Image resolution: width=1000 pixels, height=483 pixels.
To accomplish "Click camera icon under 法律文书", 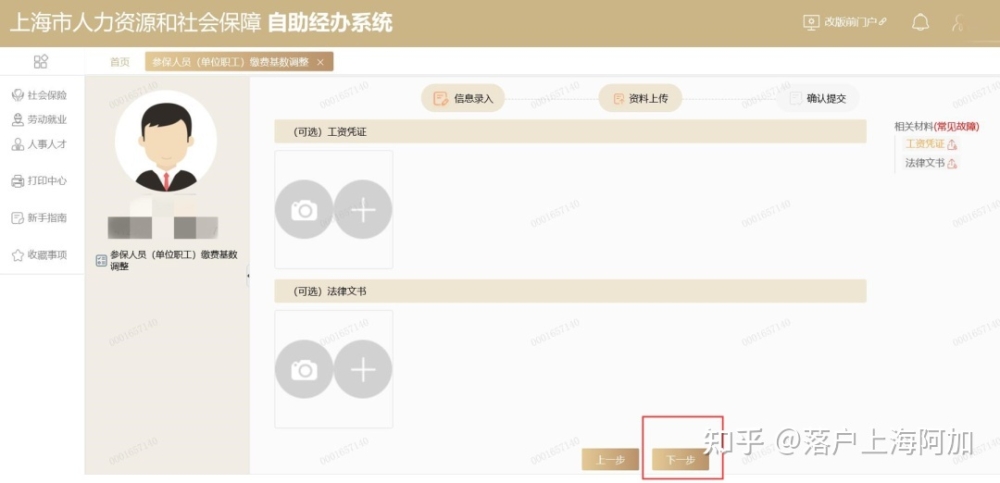I will (304, 369).
